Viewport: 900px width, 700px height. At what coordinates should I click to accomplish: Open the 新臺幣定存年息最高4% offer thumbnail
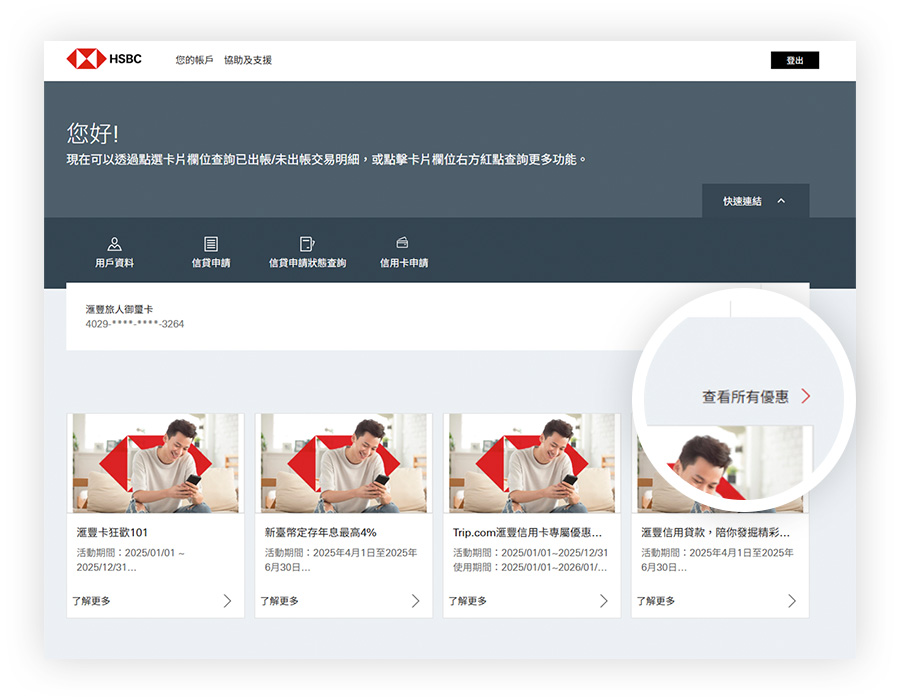click(344, 463)
